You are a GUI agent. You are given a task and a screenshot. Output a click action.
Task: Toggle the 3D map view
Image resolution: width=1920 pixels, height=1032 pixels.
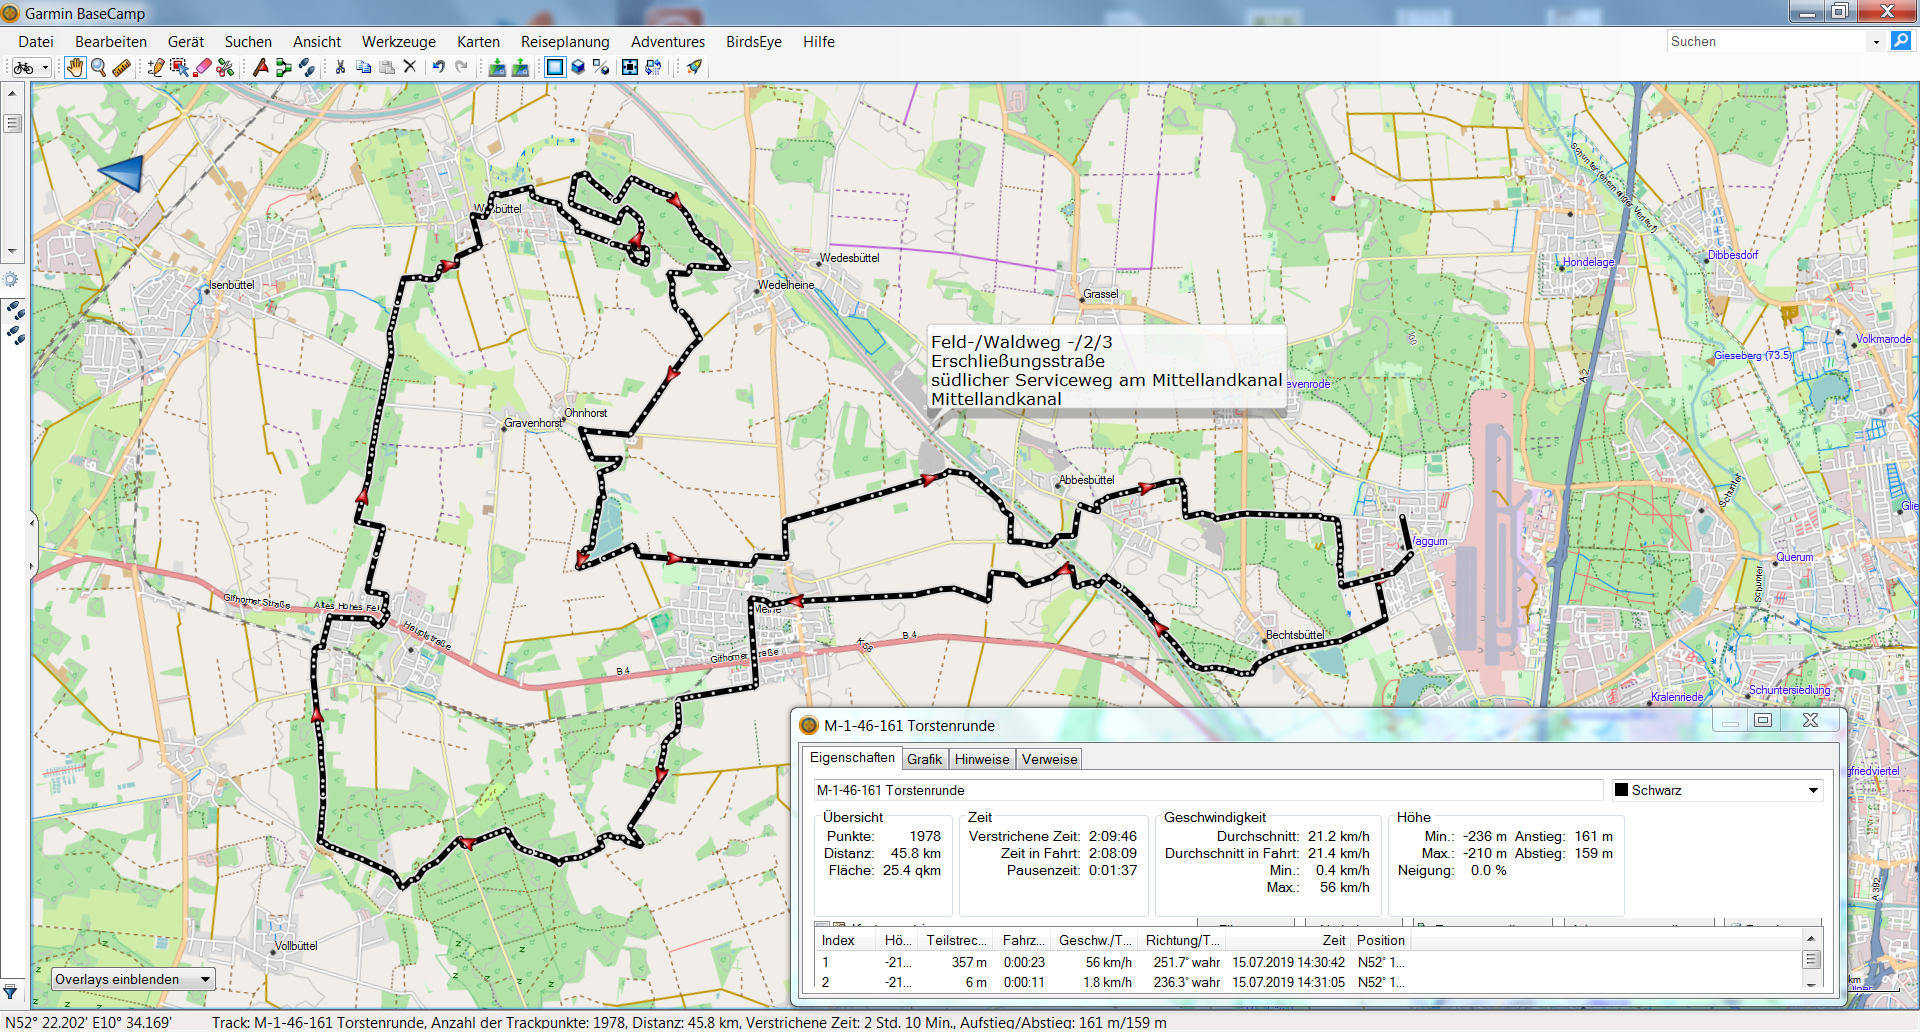pyautogui.click(x=578, y=67)
